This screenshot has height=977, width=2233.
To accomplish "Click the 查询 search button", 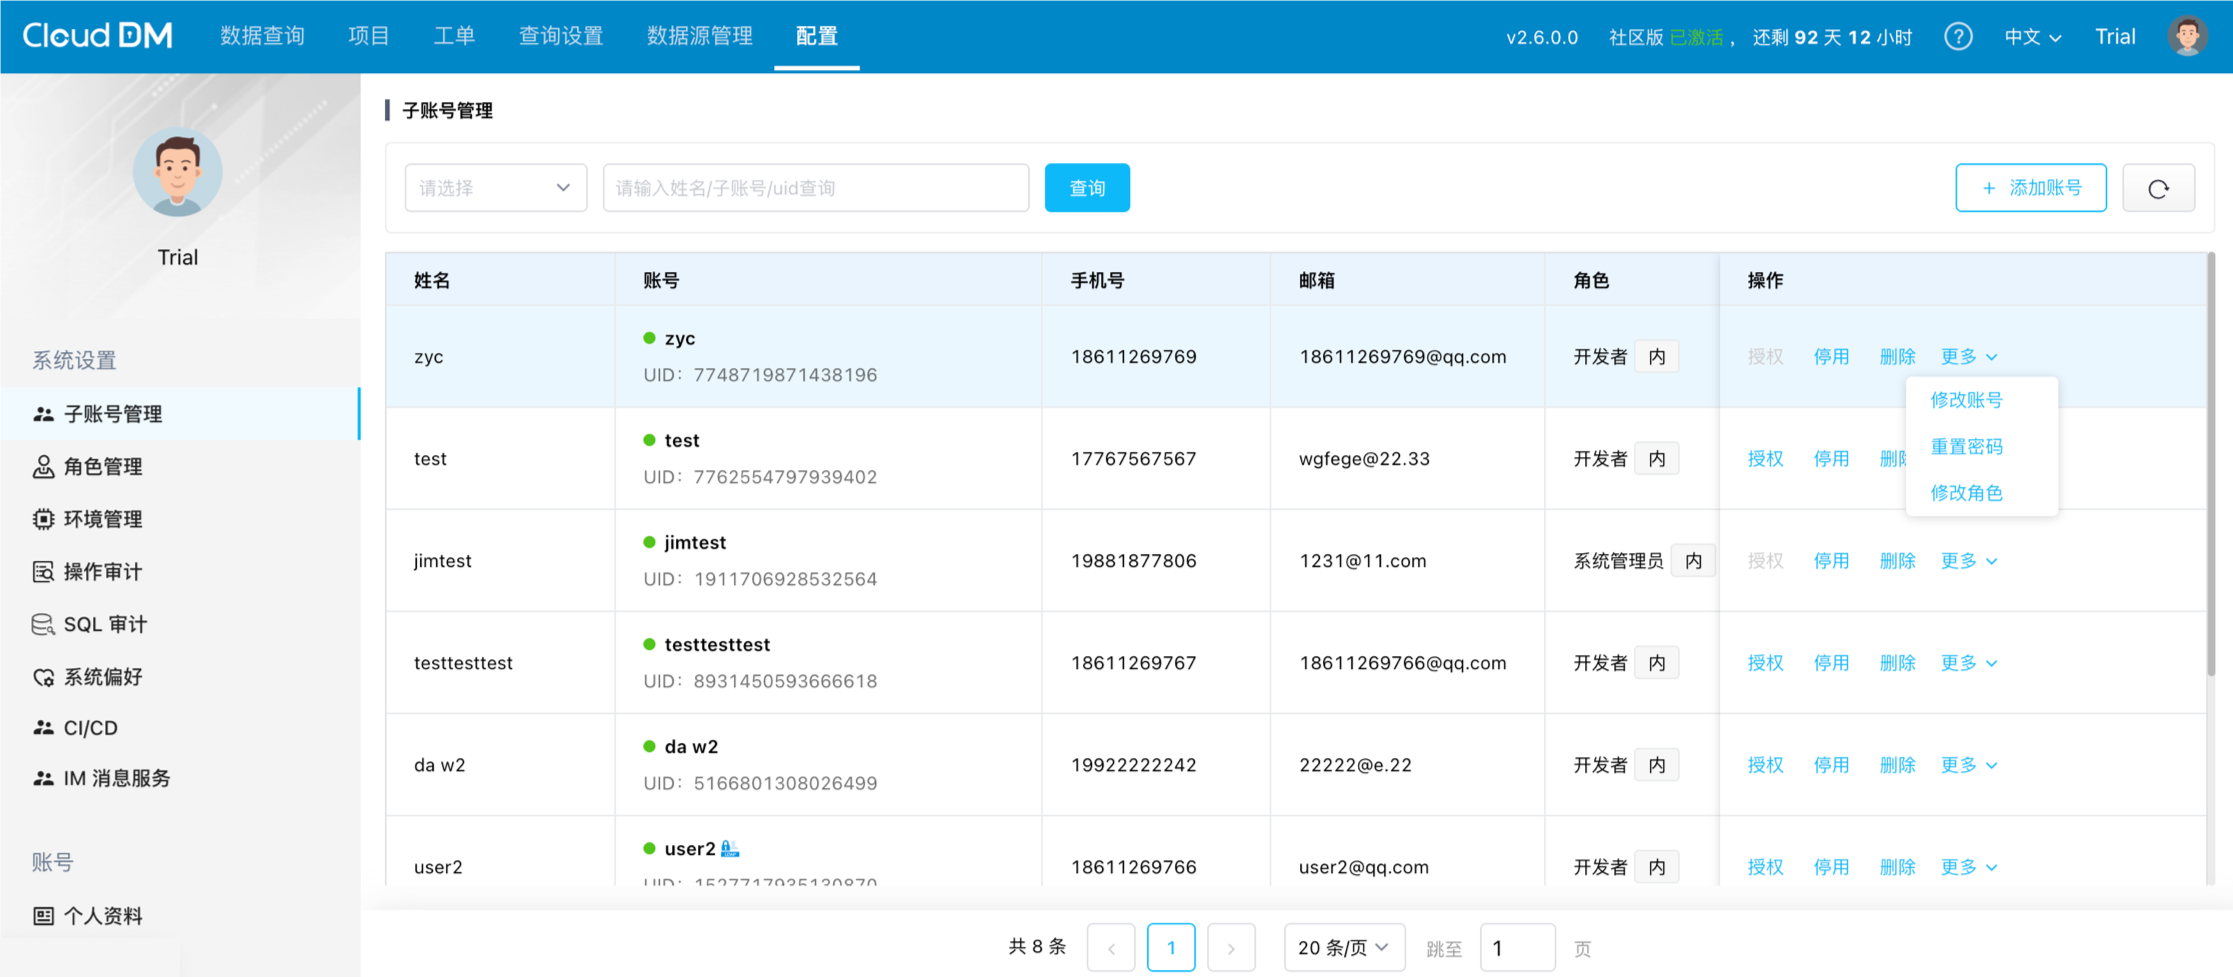I will [x=1086, y=188].
